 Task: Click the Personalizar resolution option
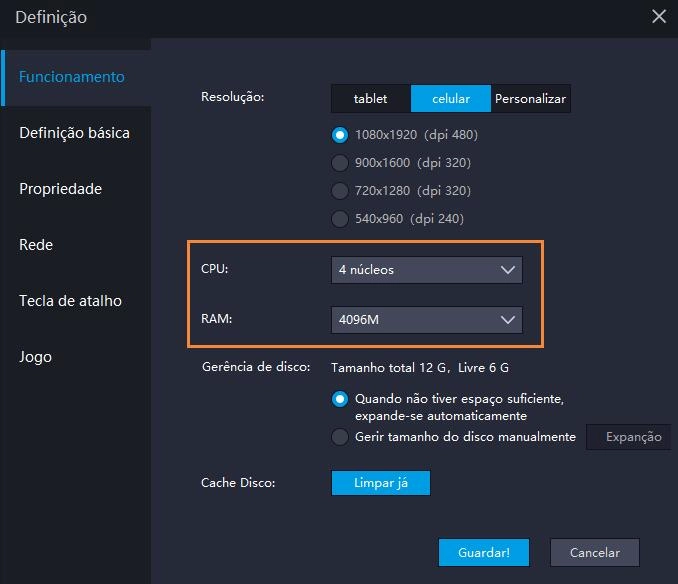click(530, 99)
